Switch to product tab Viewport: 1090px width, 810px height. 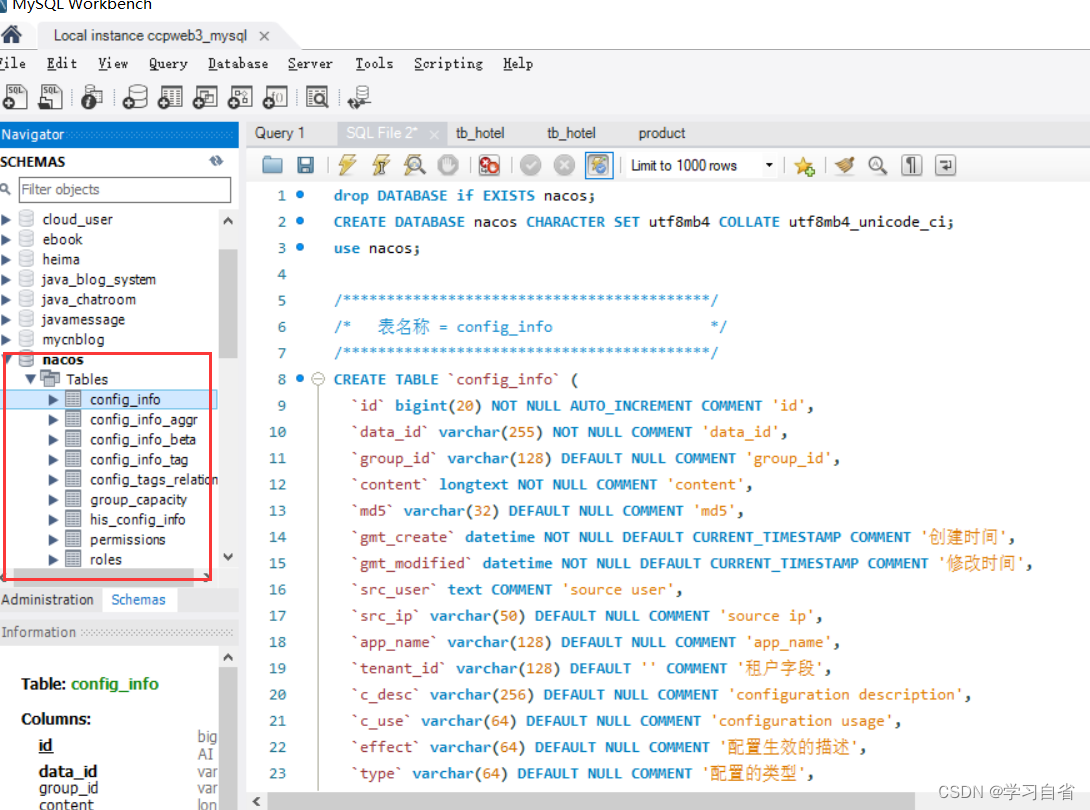pos(662,133)
